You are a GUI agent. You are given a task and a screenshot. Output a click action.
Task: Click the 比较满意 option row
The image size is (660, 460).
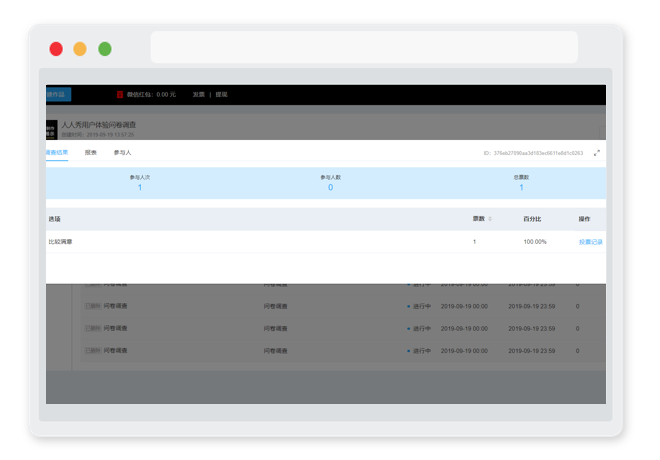(x=326, y=242)
